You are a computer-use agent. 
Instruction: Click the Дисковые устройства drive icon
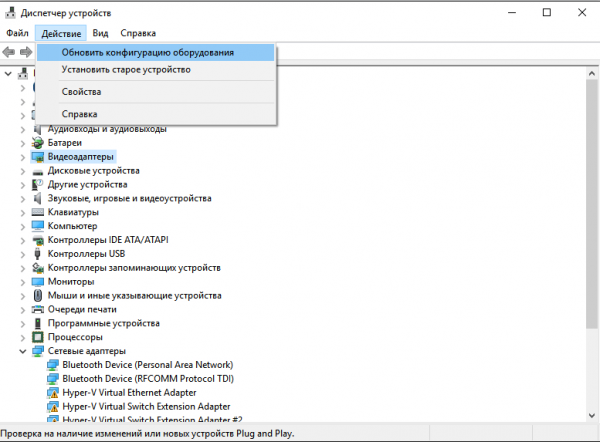coord(38,171)
